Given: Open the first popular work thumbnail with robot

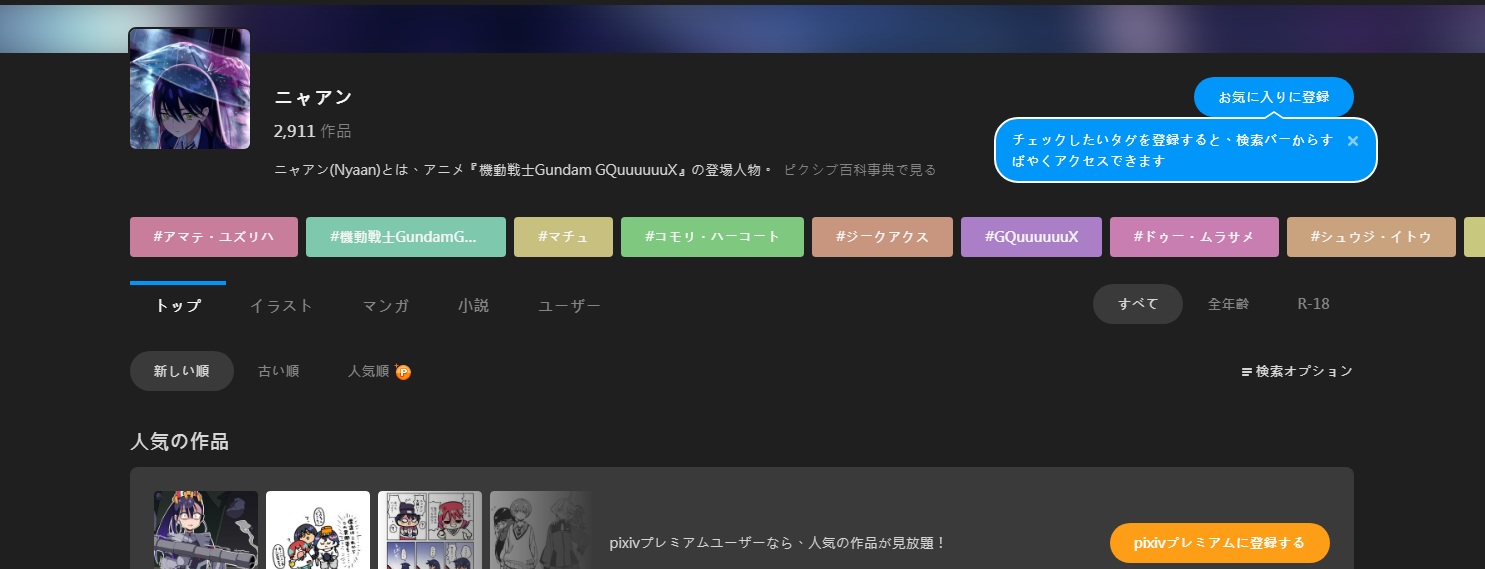Looking at the screenshot, I should point(206,530).
